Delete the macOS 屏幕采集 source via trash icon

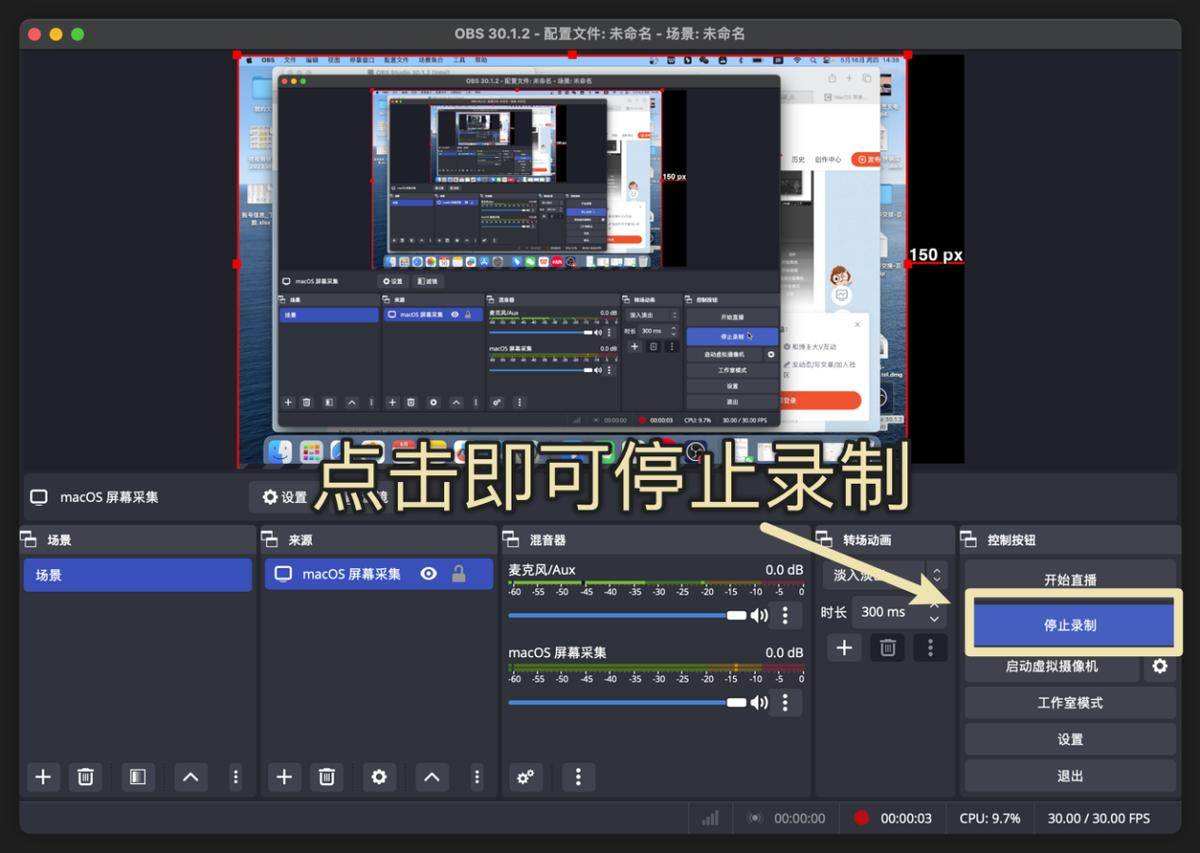326,777
